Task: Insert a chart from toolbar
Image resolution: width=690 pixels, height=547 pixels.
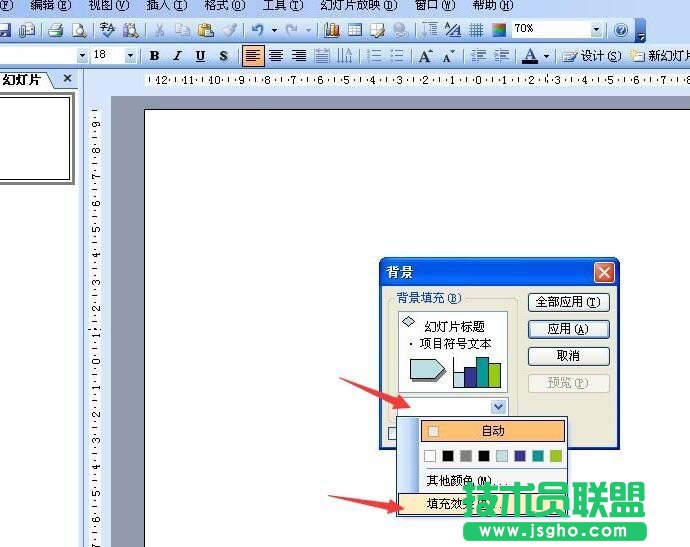Action: click(332, 30)
